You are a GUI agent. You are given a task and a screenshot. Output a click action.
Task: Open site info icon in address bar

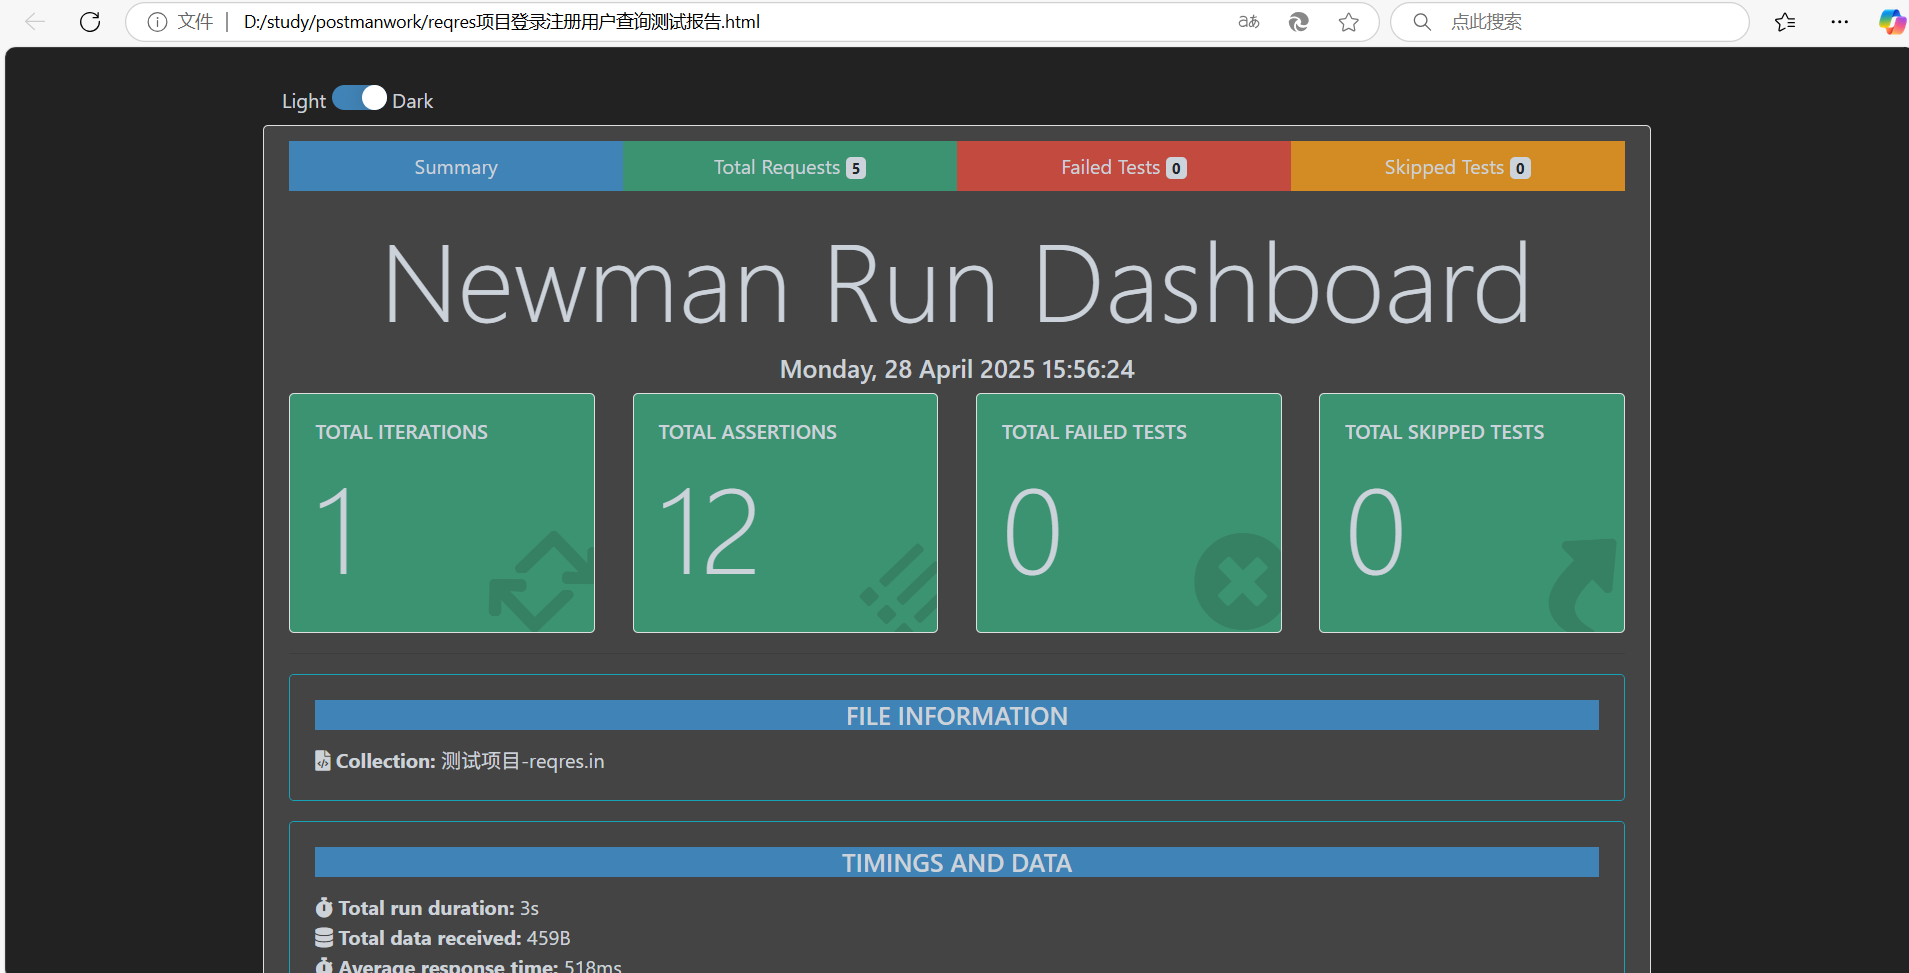coord(157,22)
